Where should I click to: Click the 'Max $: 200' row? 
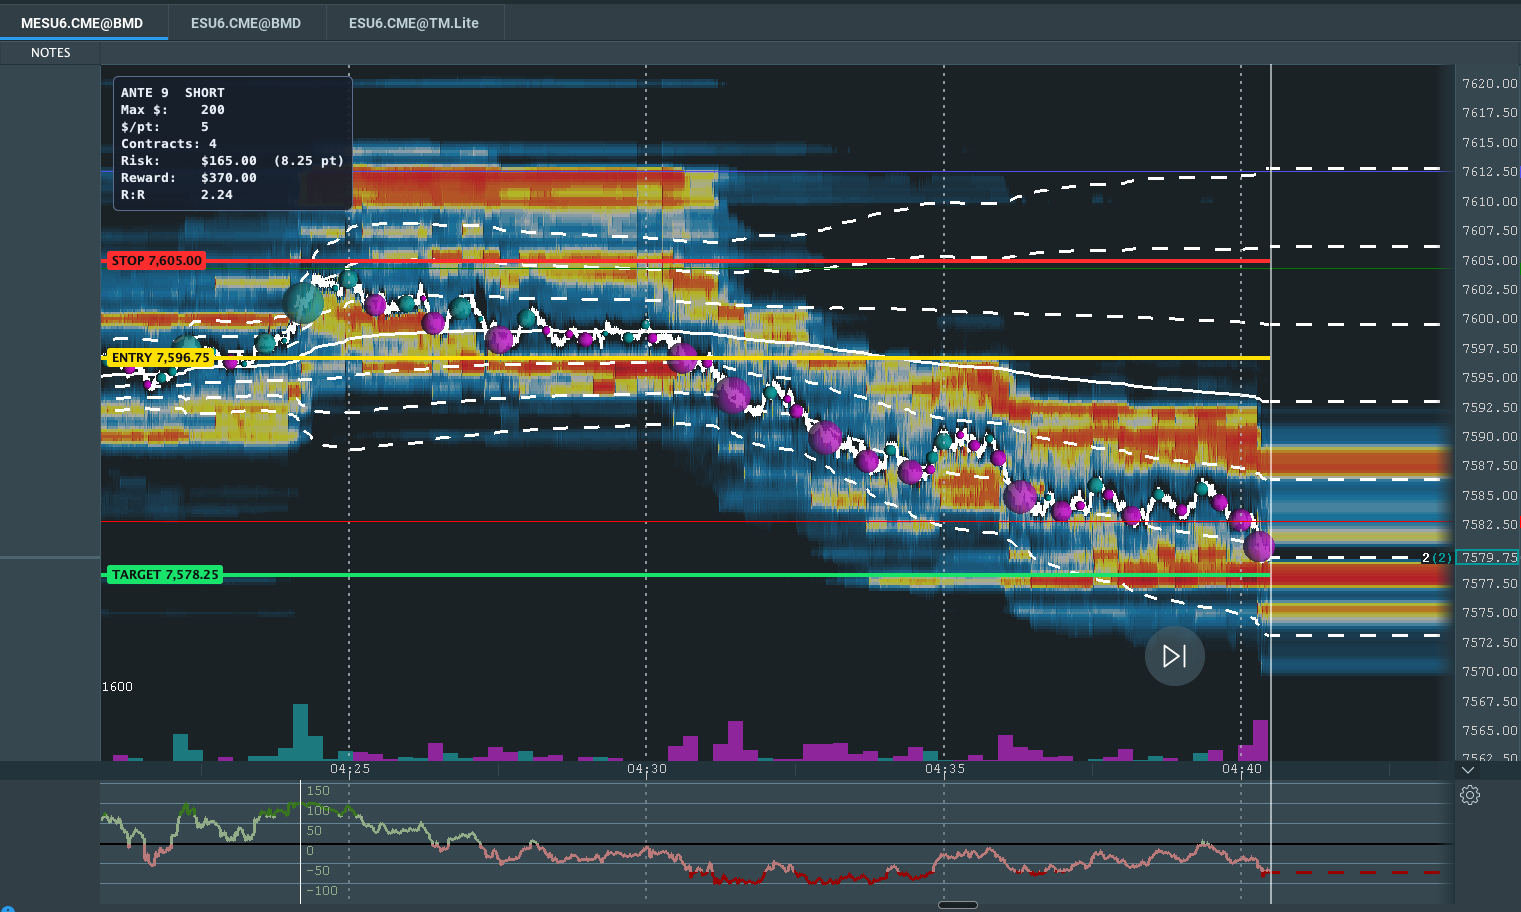point(173,110)
